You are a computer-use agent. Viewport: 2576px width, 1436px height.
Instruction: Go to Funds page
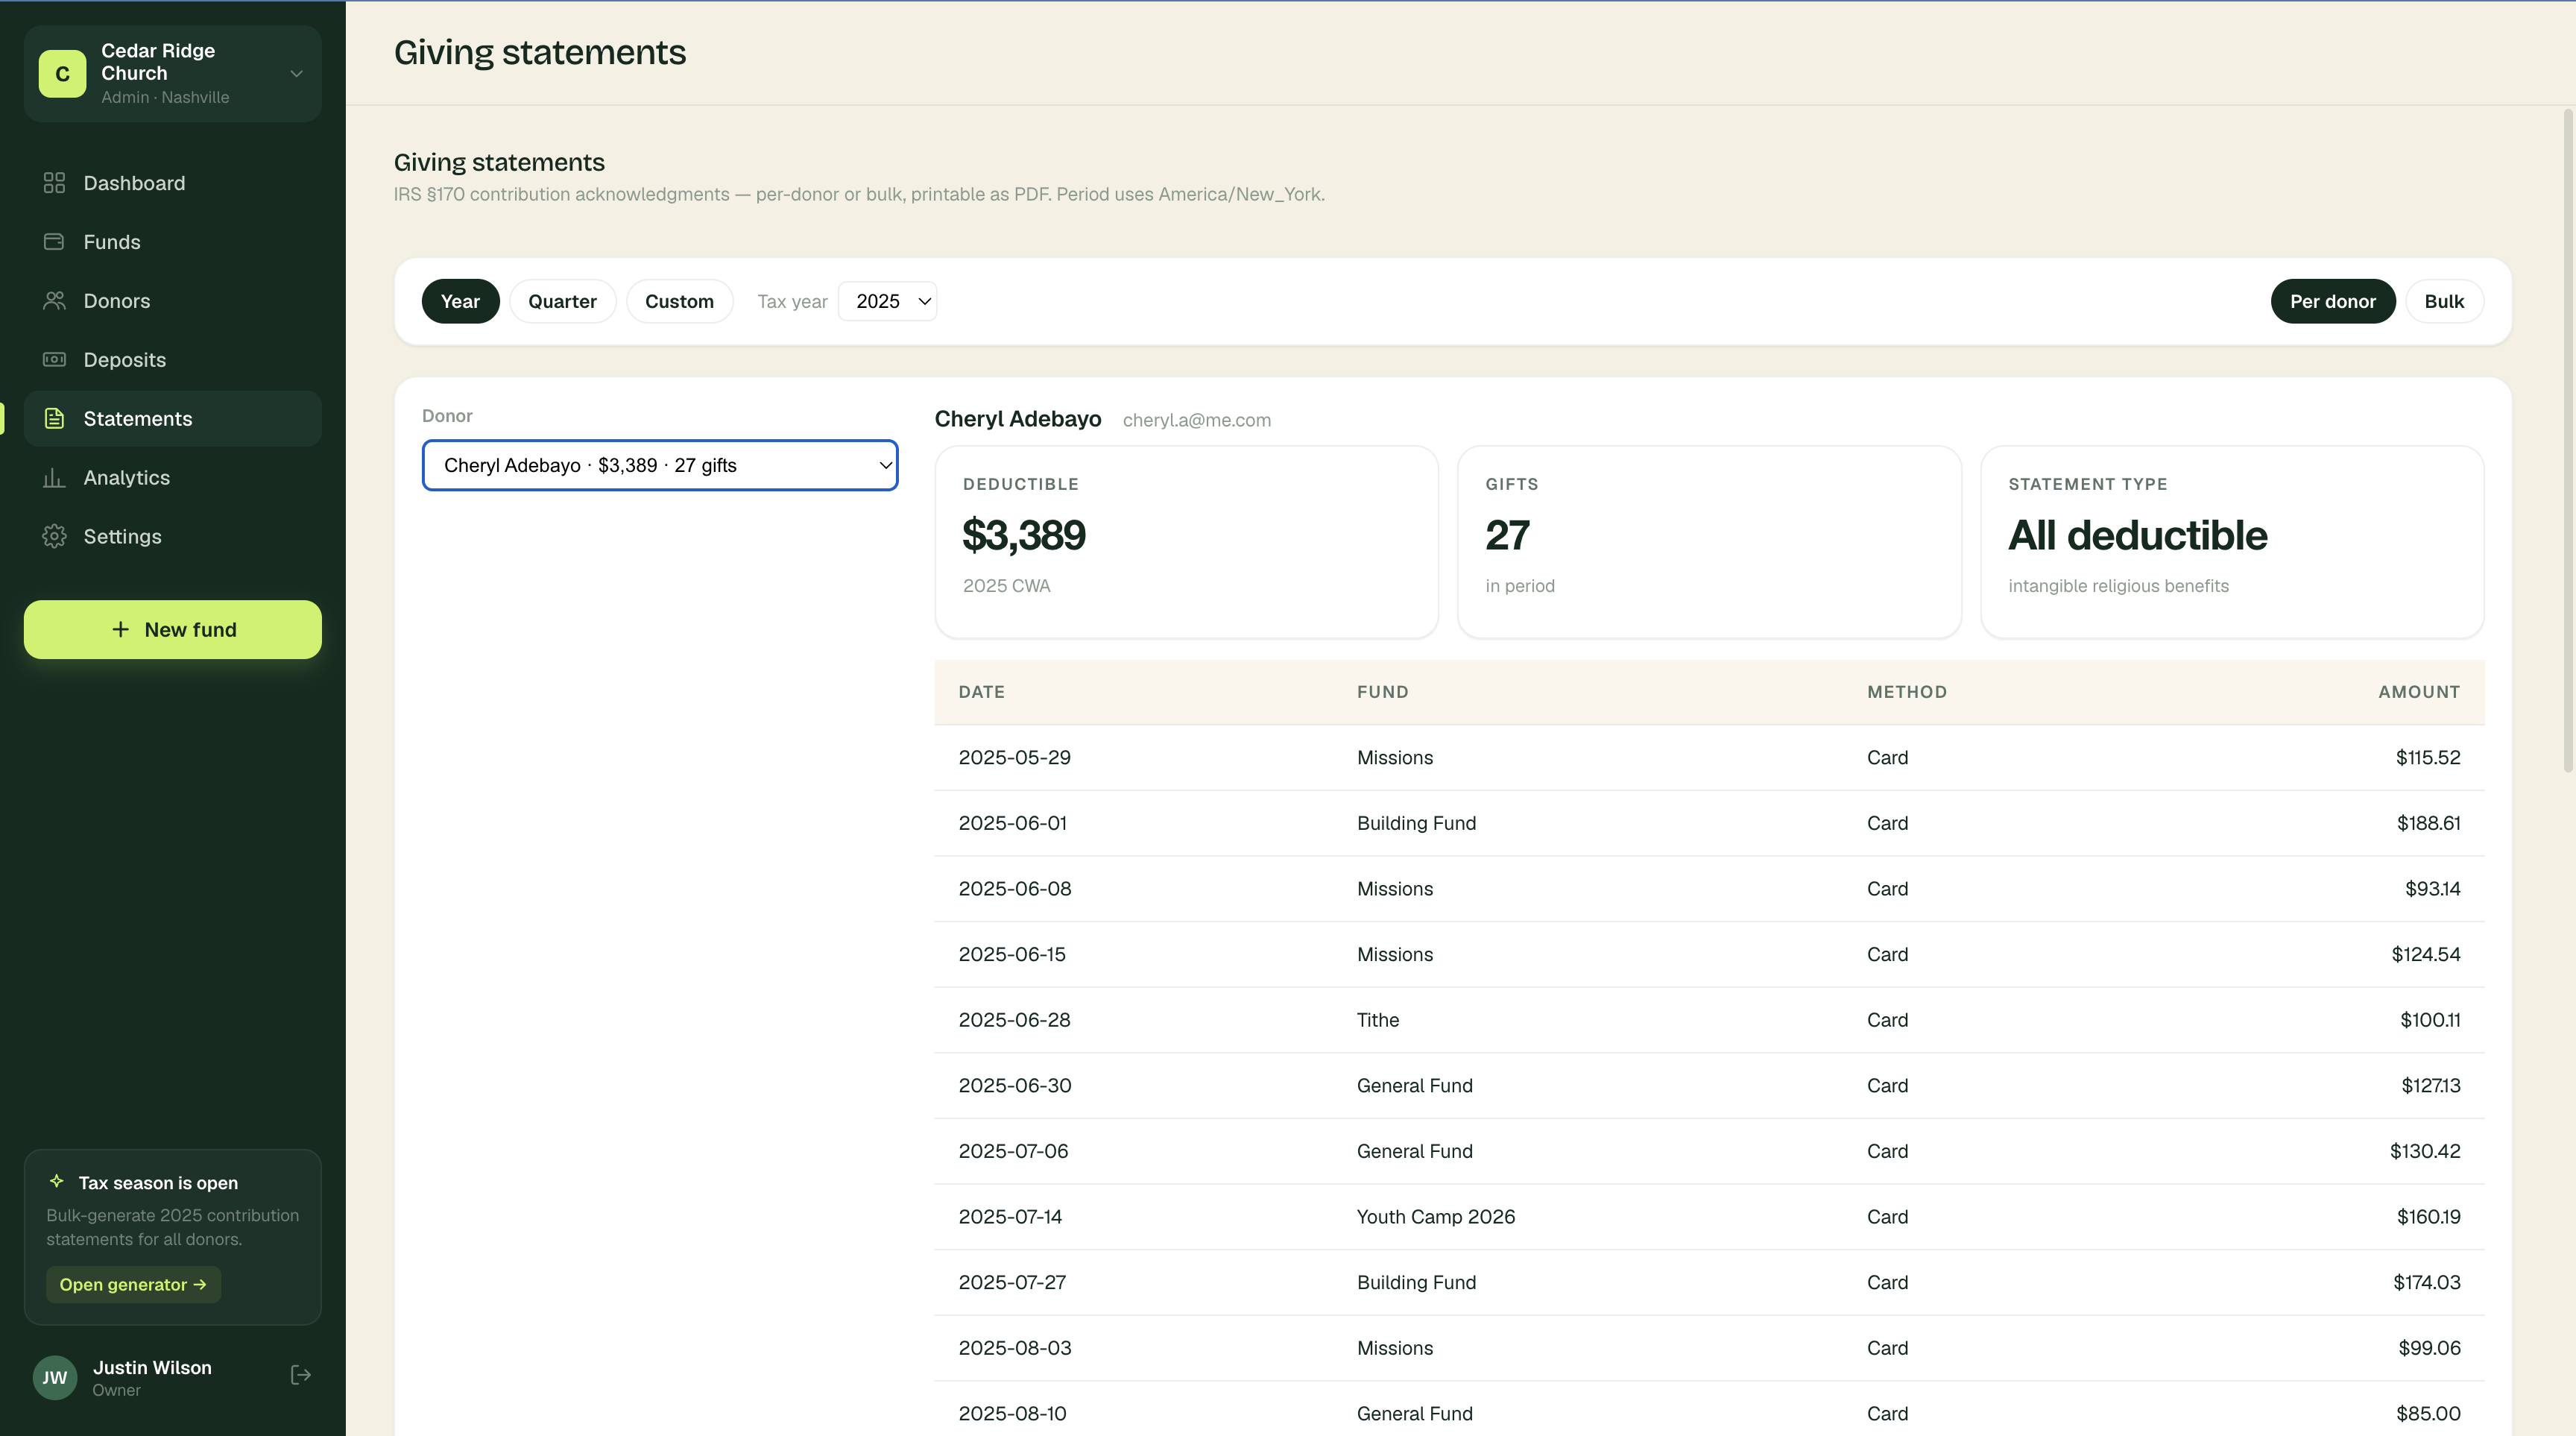[173, 242]
